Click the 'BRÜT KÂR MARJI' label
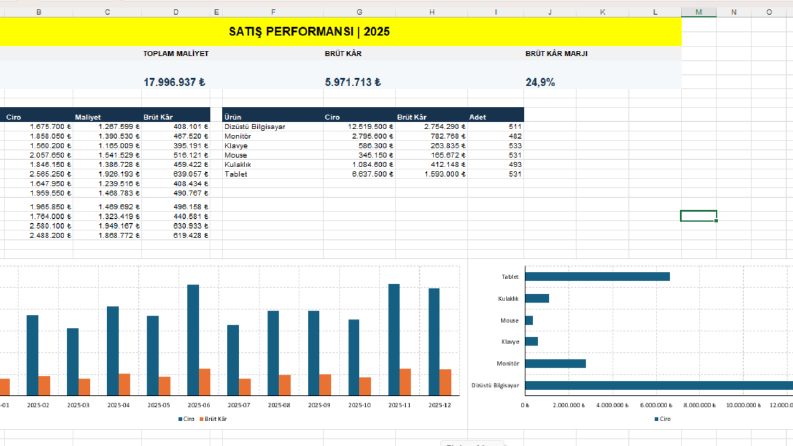793x446 pixels. (556, 54)
